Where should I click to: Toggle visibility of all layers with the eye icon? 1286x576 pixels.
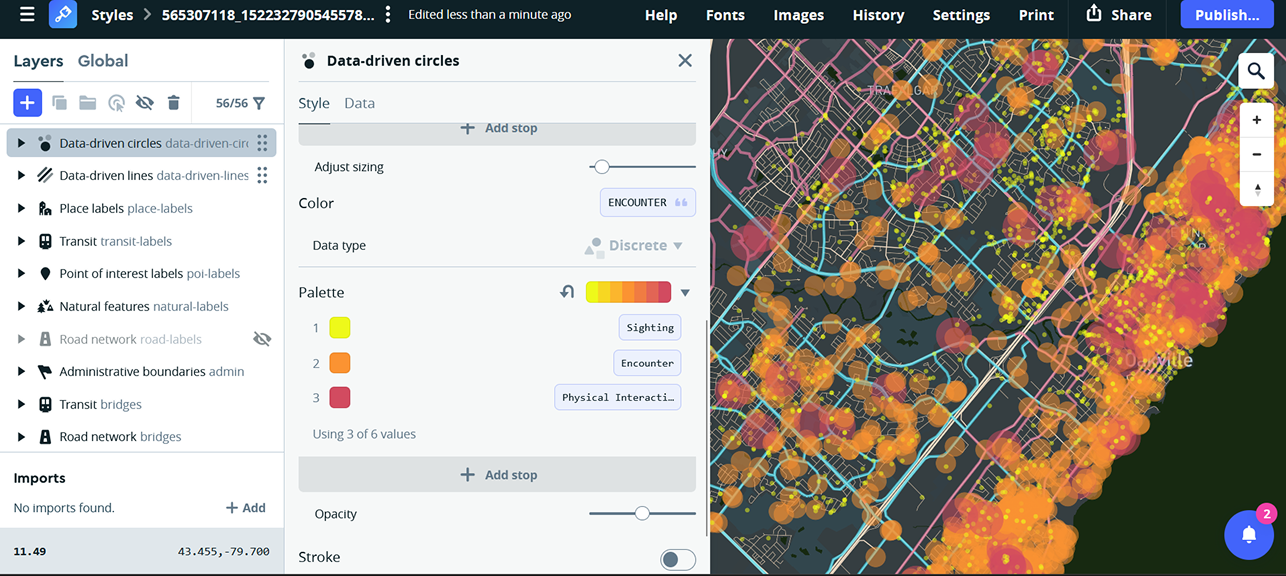(143, 102)
